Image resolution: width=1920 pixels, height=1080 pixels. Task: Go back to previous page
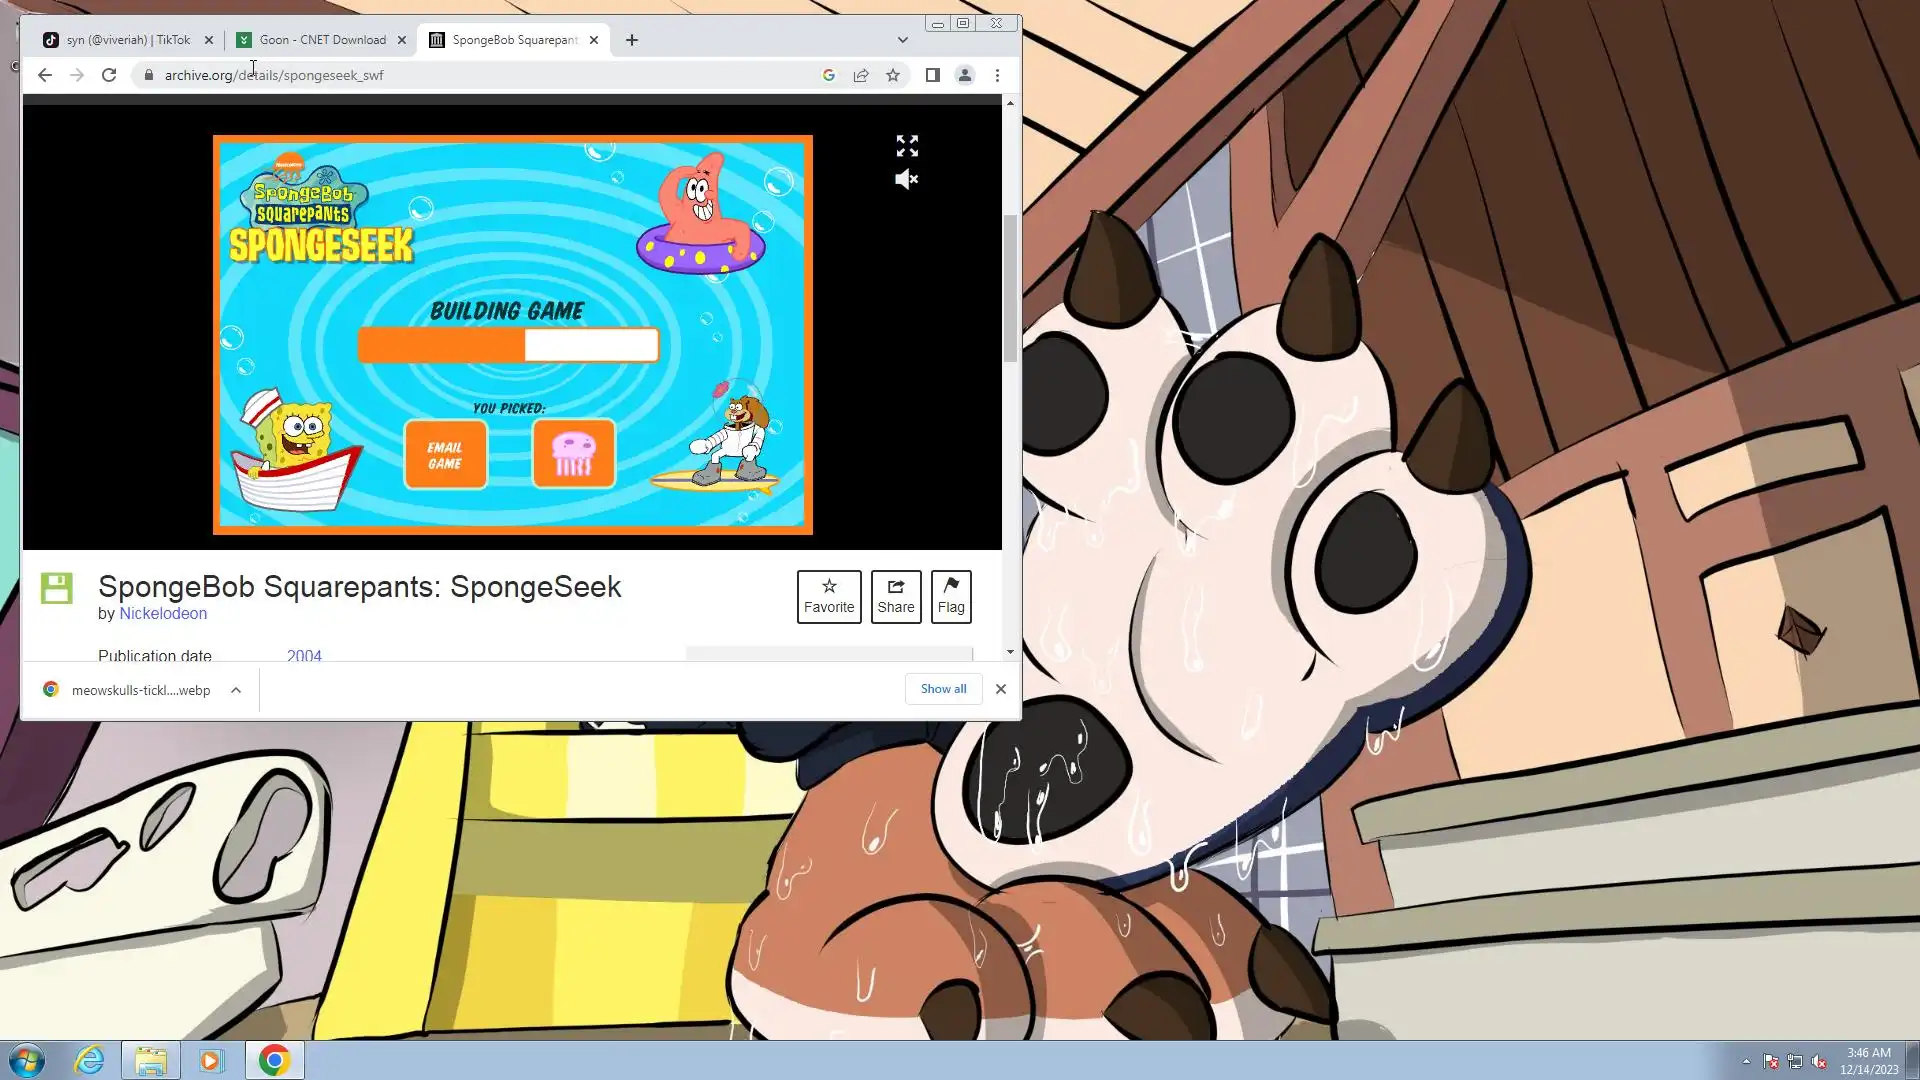pyautogui.click(x=45, y=75)
